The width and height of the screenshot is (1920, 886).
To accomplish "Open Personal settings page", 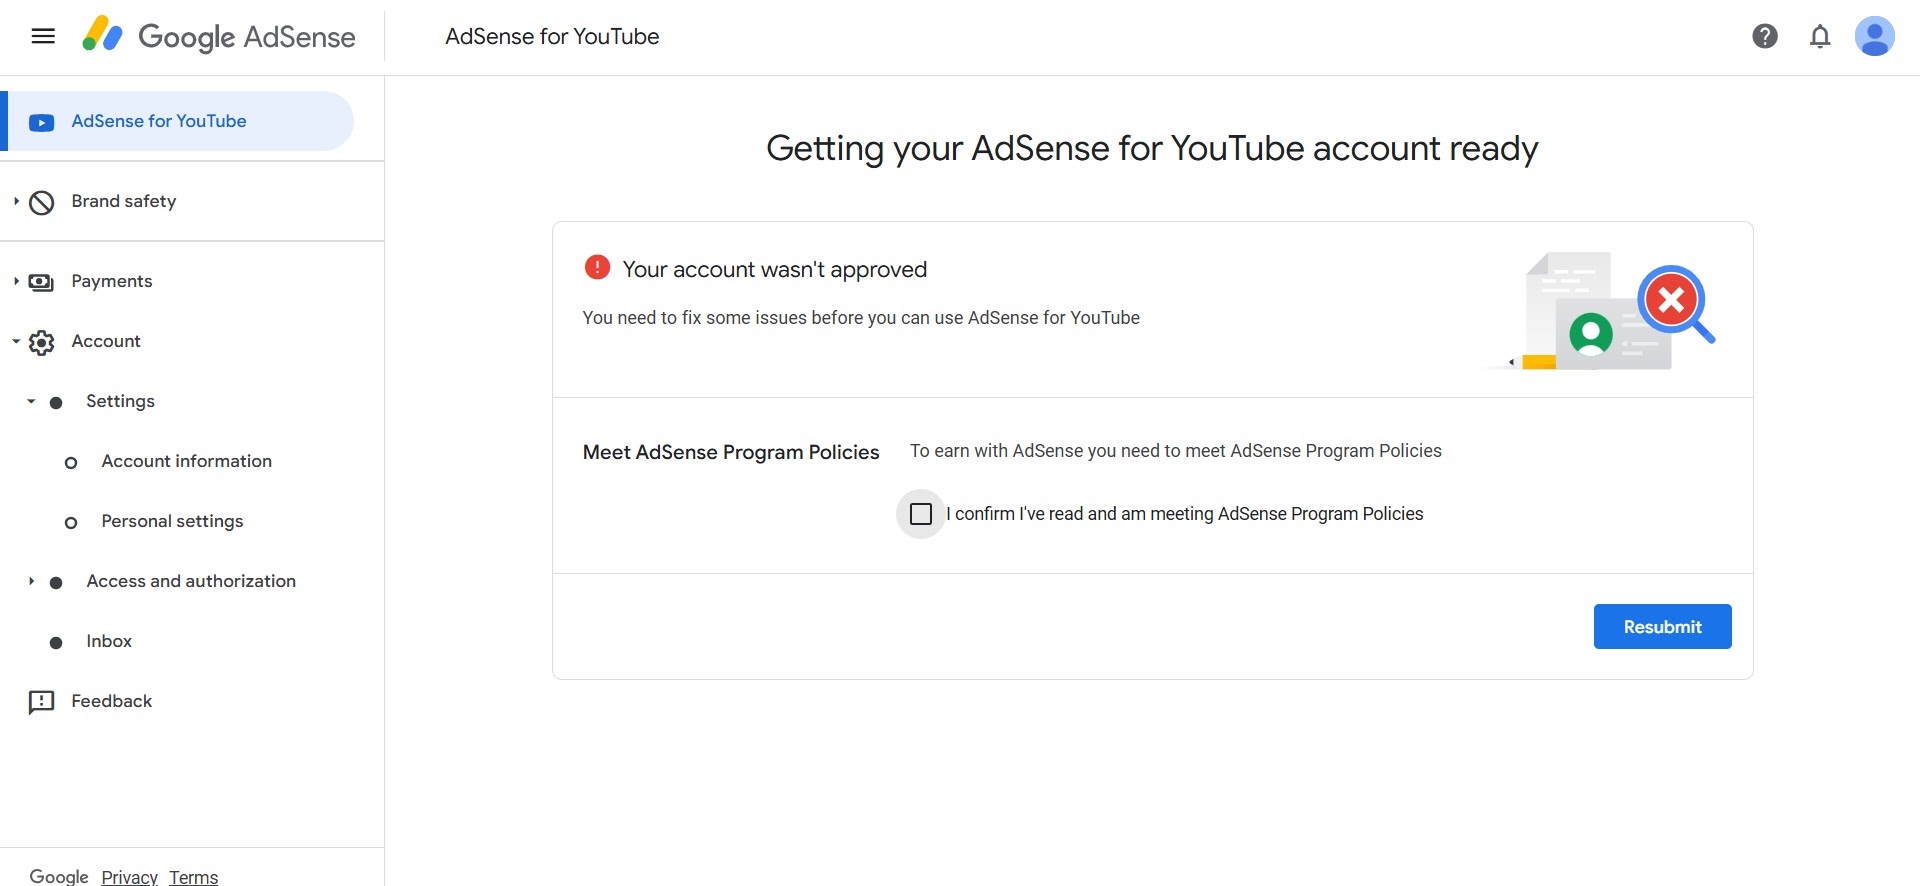I will [x=172, y=521].
